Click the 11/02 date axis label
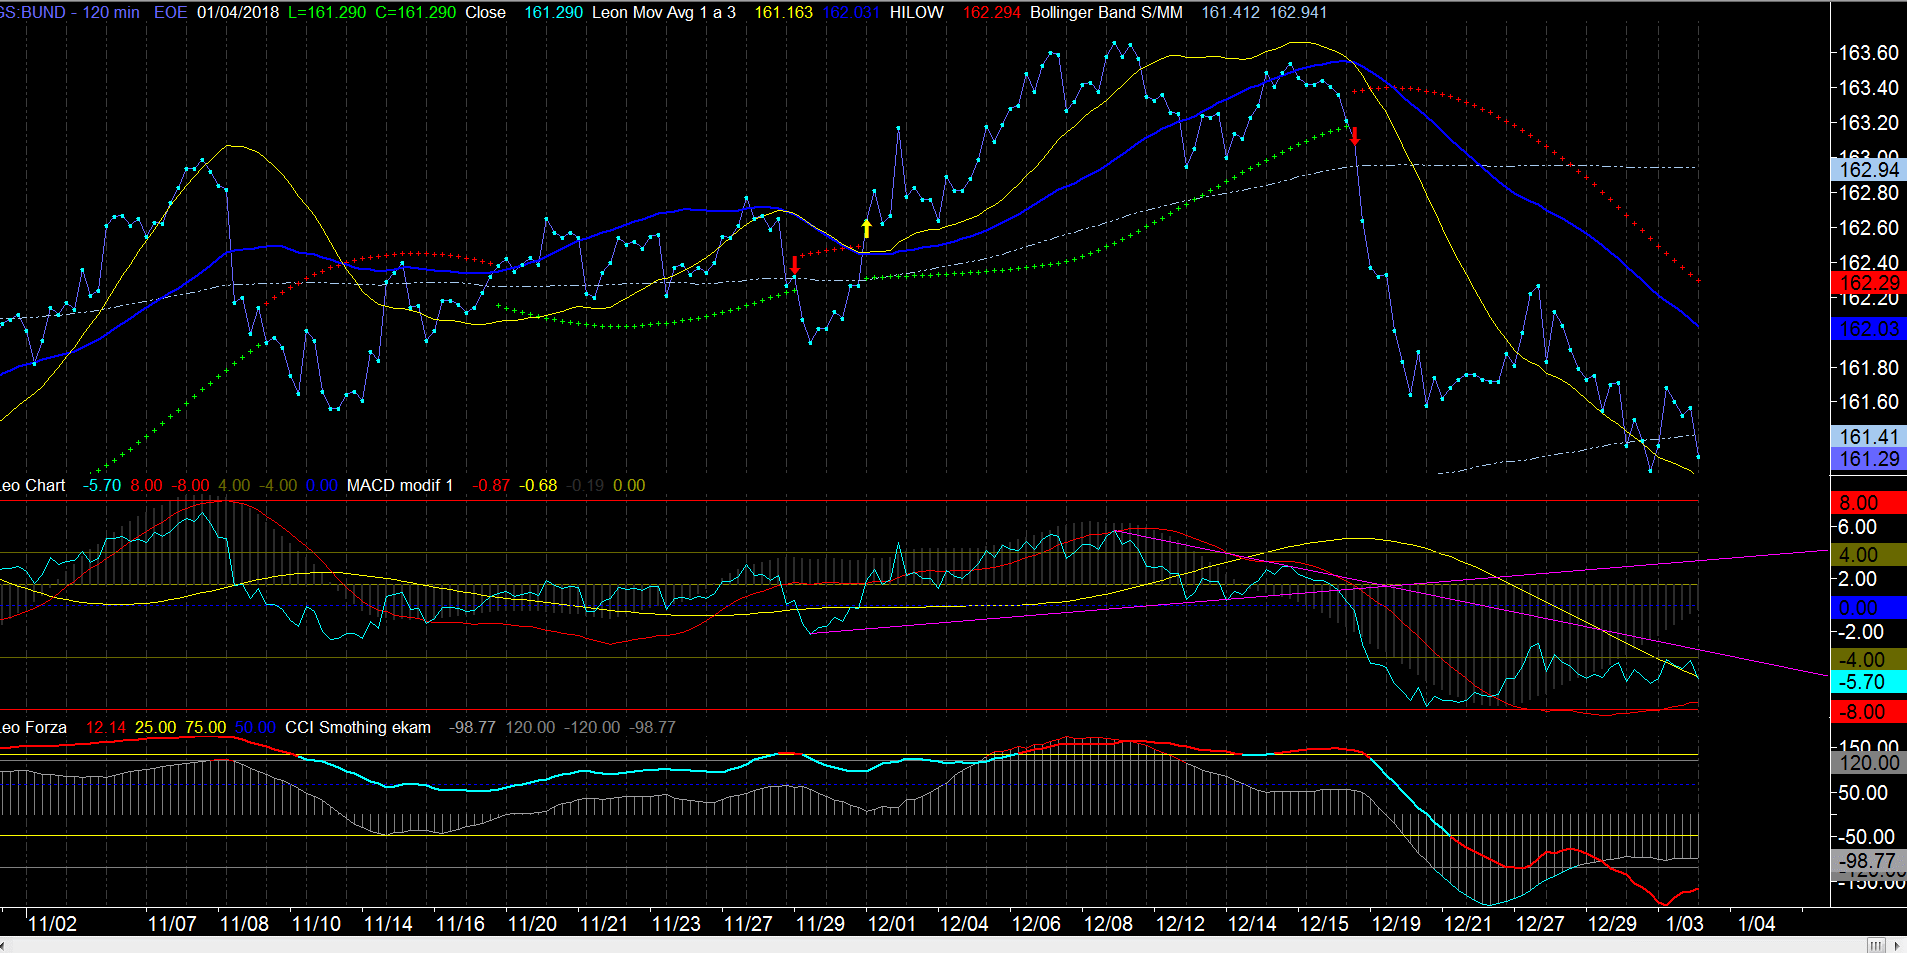Image resolution: width=1907 pixels, height=953 pixels. coord(52,924)
